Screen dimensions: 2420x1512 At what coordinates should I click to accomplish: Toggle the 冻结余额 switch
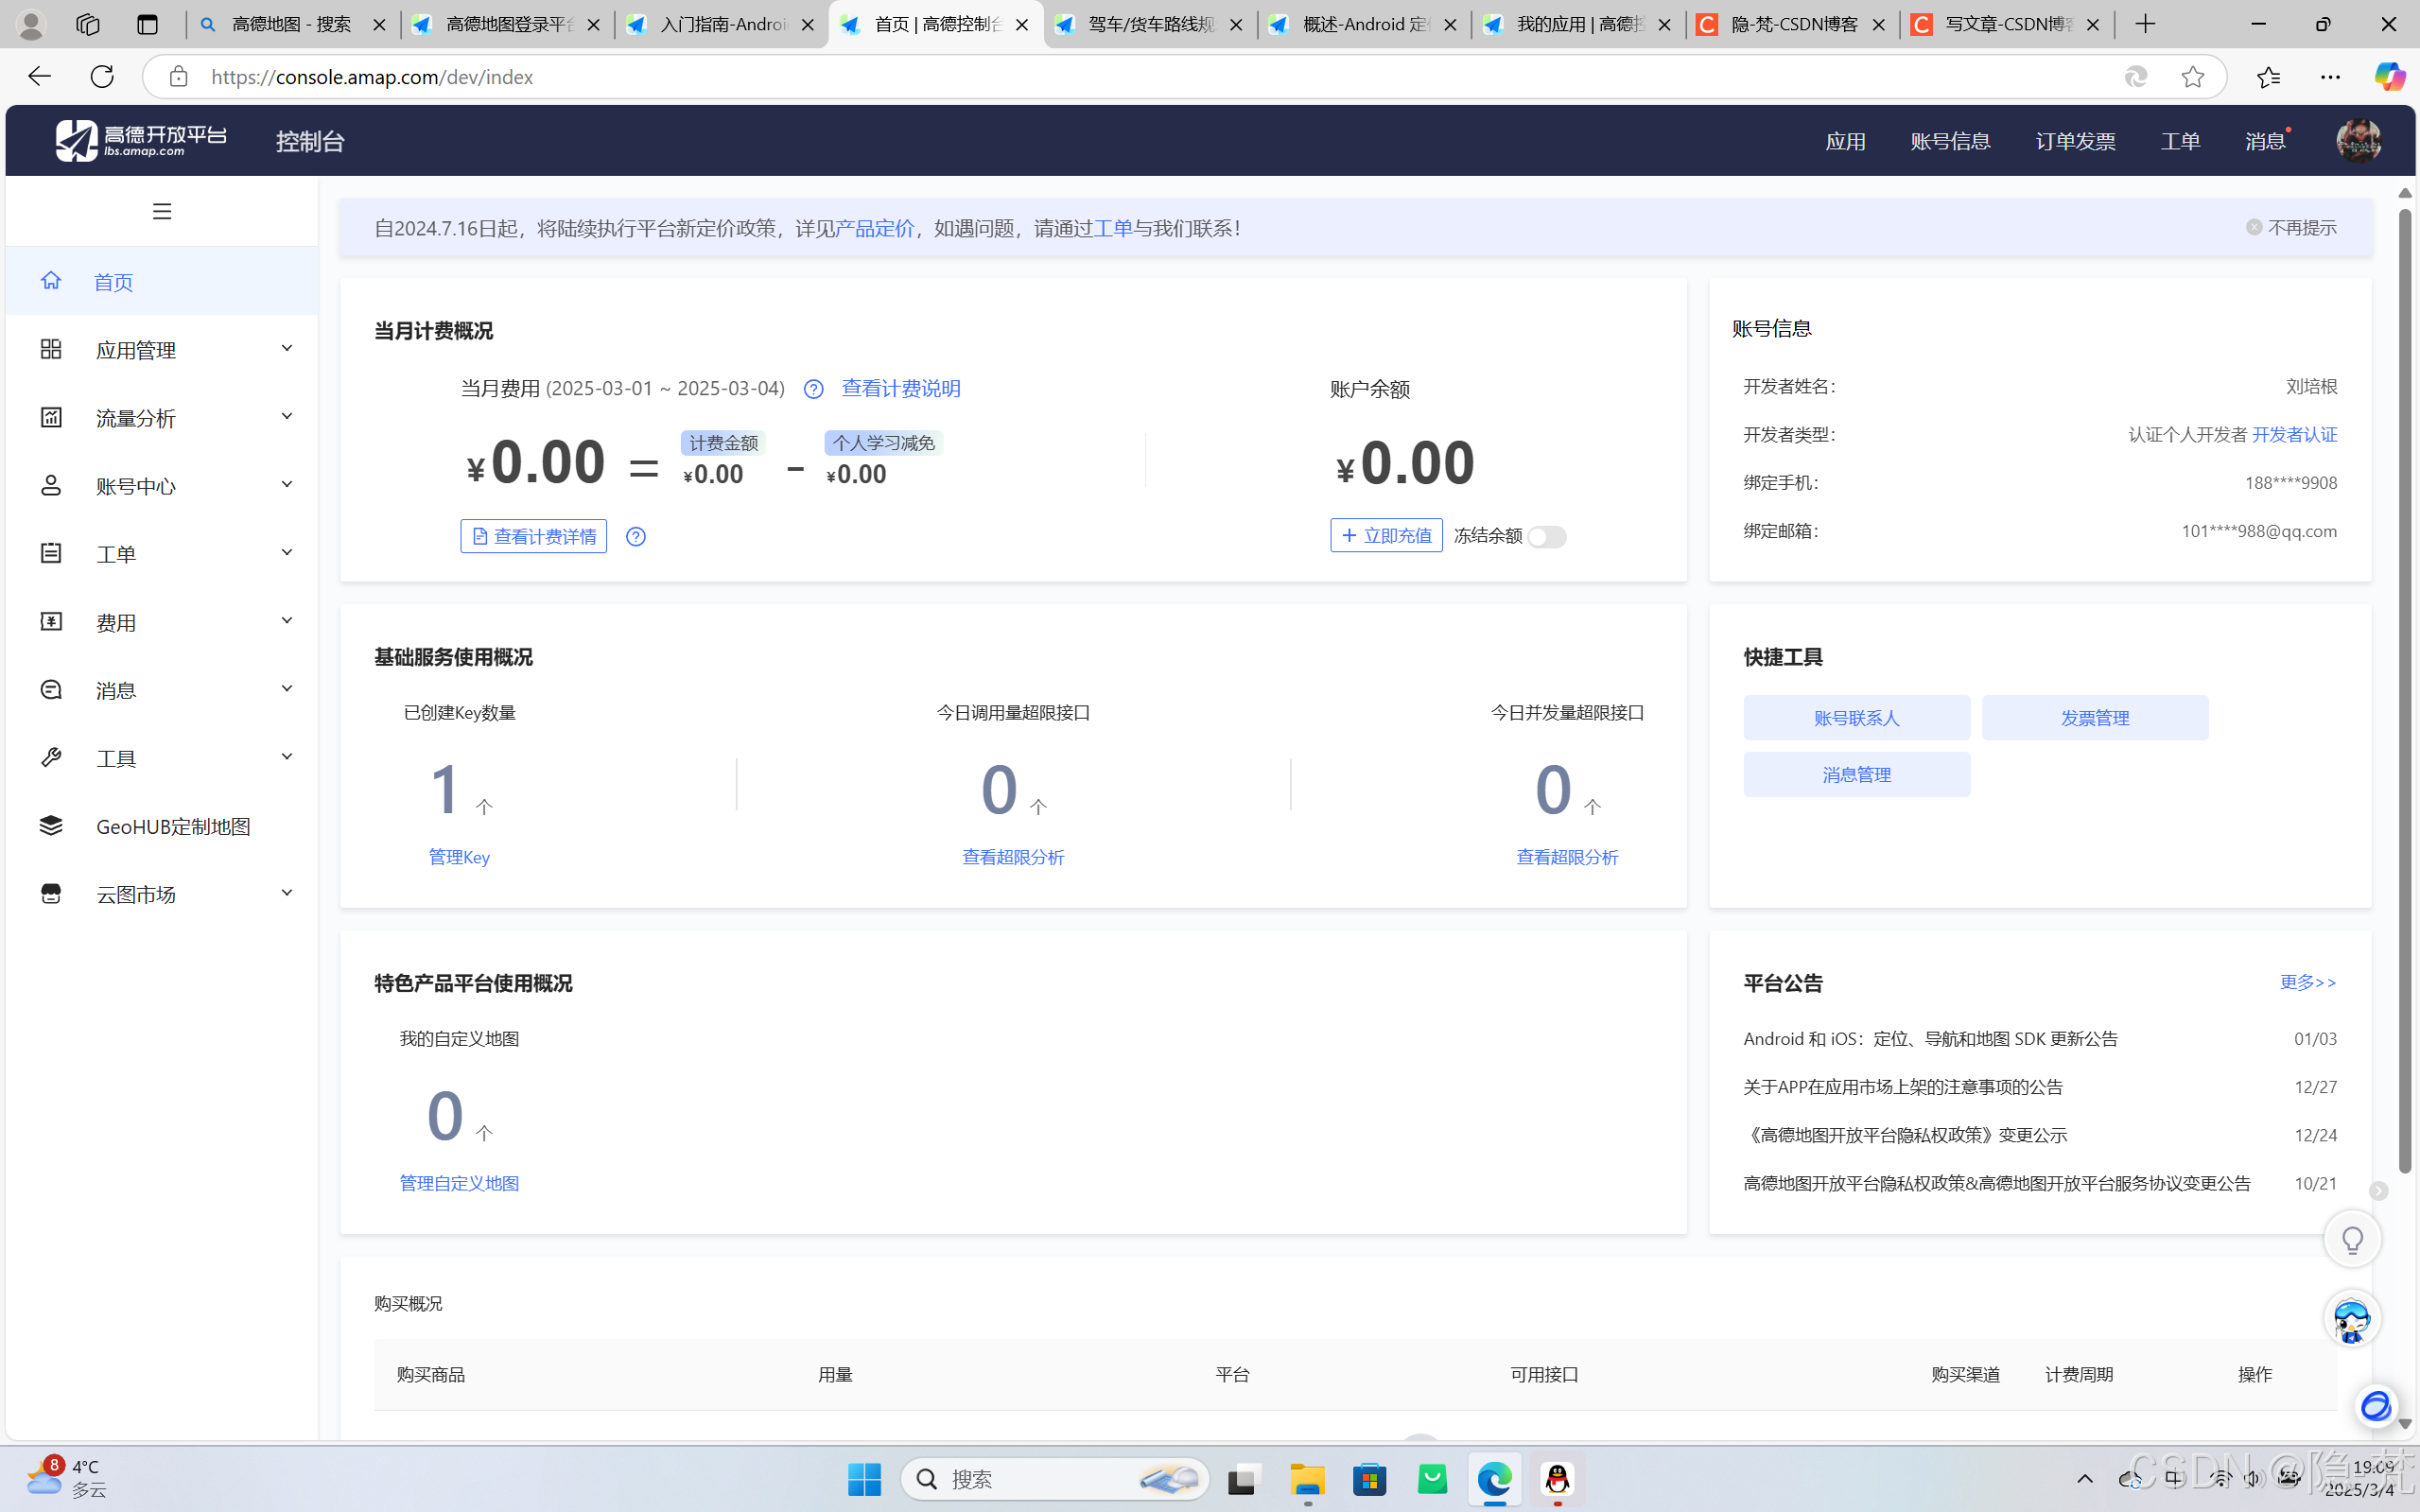[x=1546, y=537]
